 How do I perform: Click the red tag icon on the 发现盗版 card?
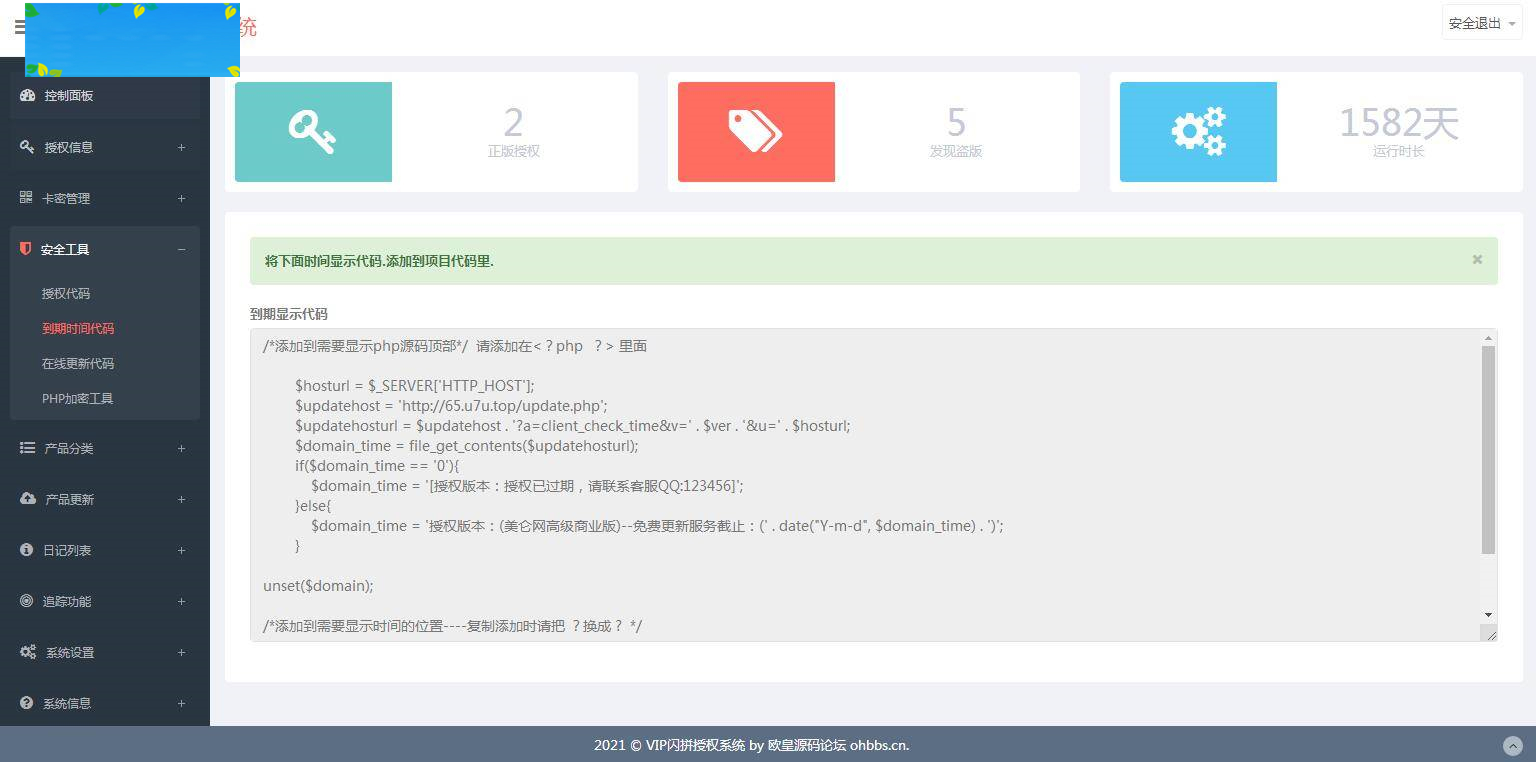(756, 131)
